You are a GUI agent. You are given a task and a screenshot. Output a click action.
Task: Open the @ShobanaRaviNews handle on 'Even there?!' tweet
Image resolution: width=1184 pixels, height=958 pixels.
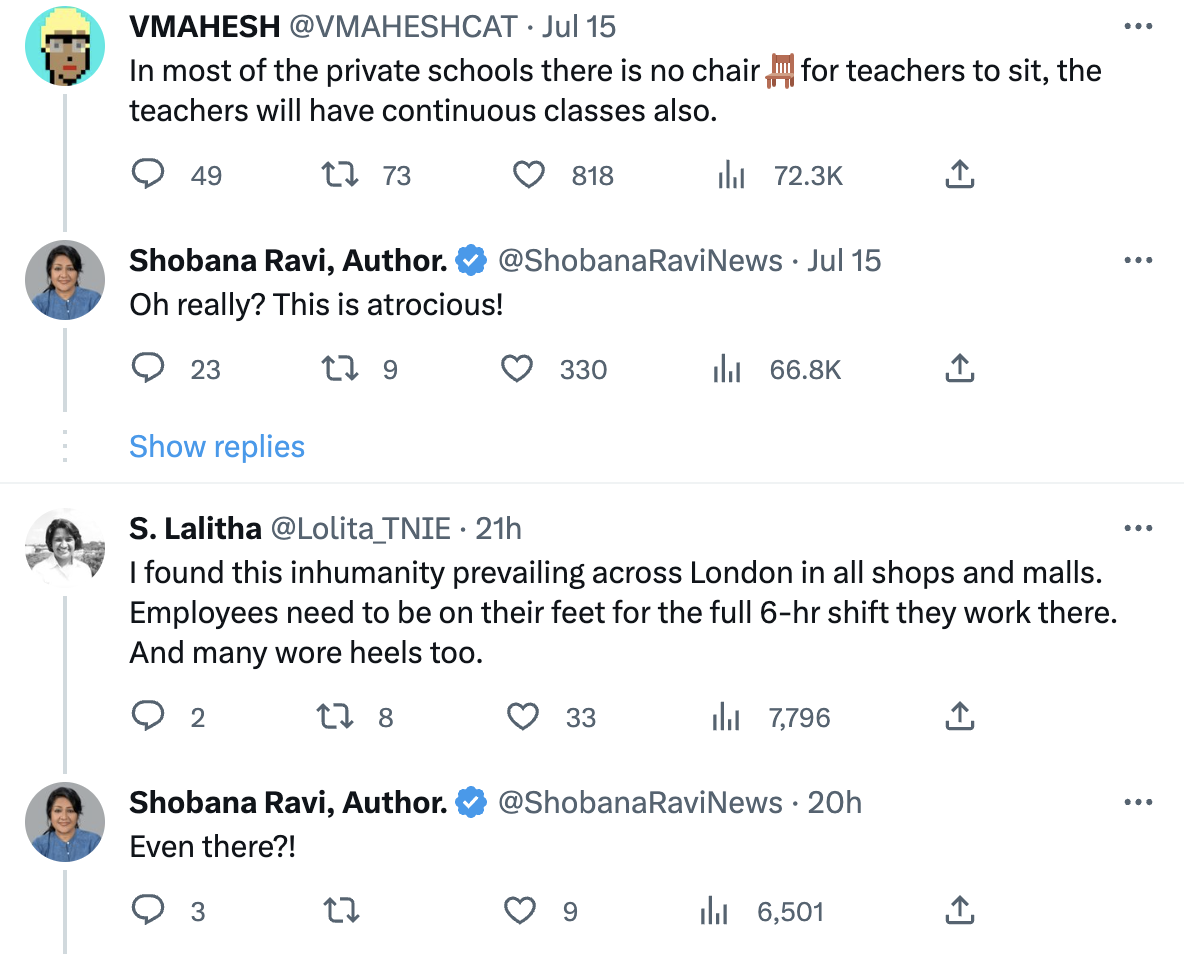coord(640,802)
